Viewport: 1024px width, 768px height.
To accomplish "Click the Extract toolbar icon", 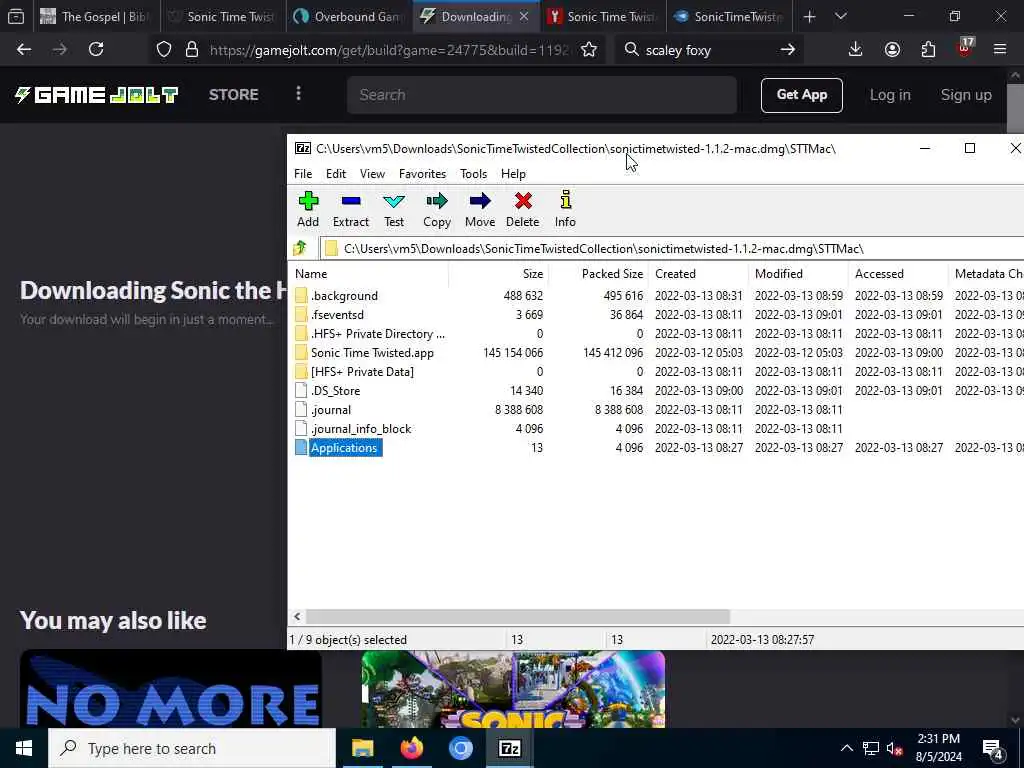I will [351, 201].
